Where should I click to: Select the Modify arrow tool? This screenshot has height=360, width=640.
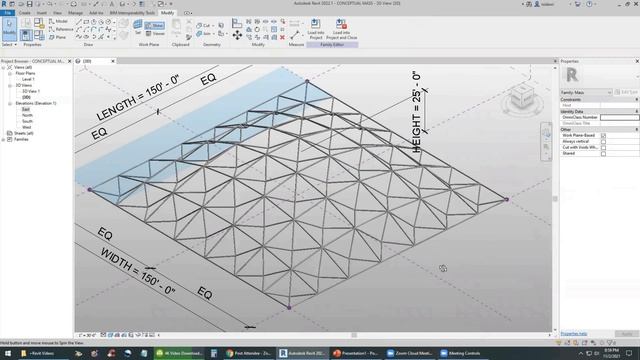tap(9, 29)
